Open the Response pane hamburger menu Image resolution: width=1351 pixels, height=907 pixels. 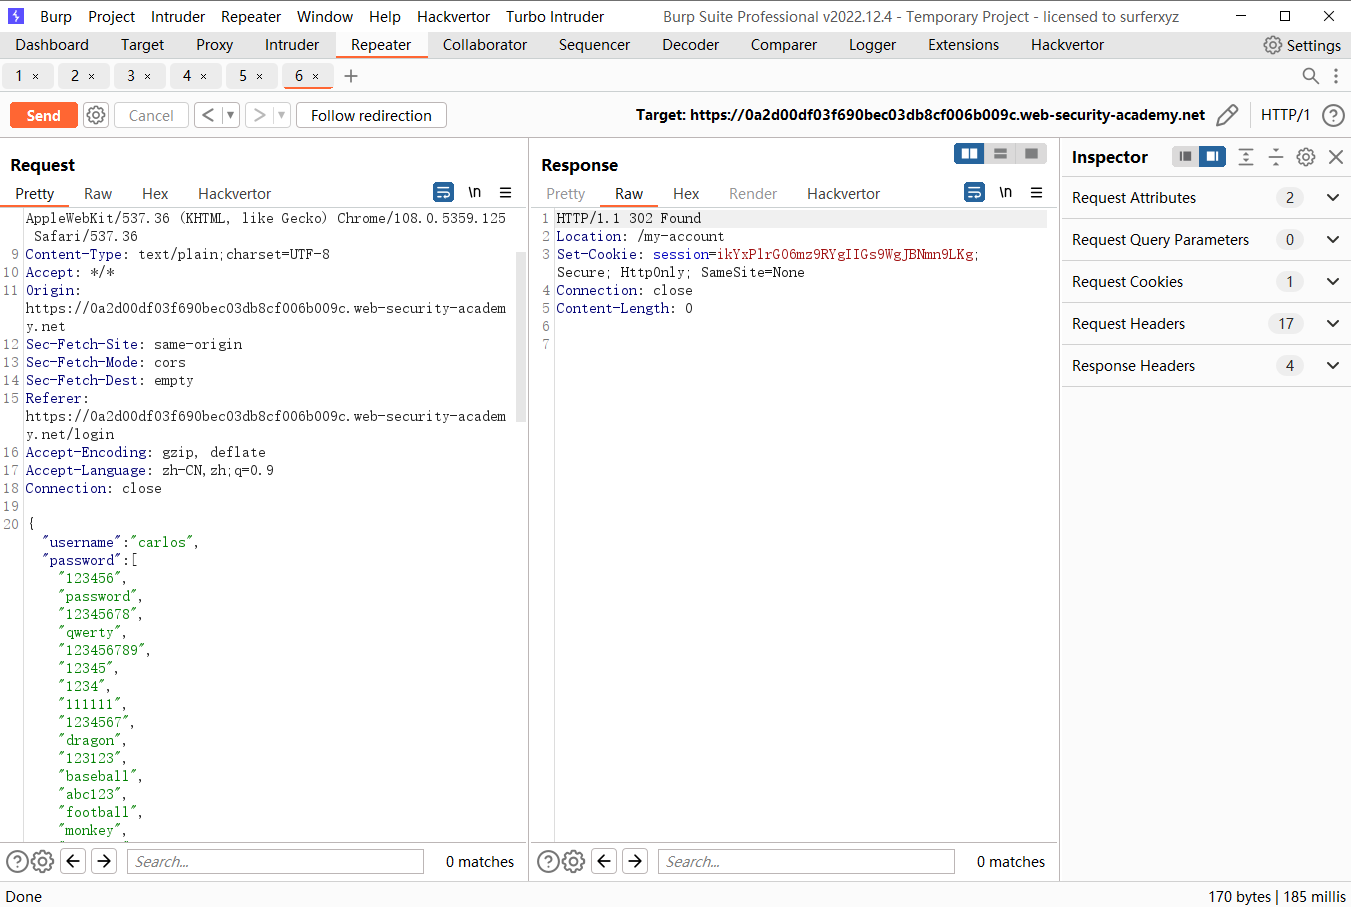click(1037, 192)
